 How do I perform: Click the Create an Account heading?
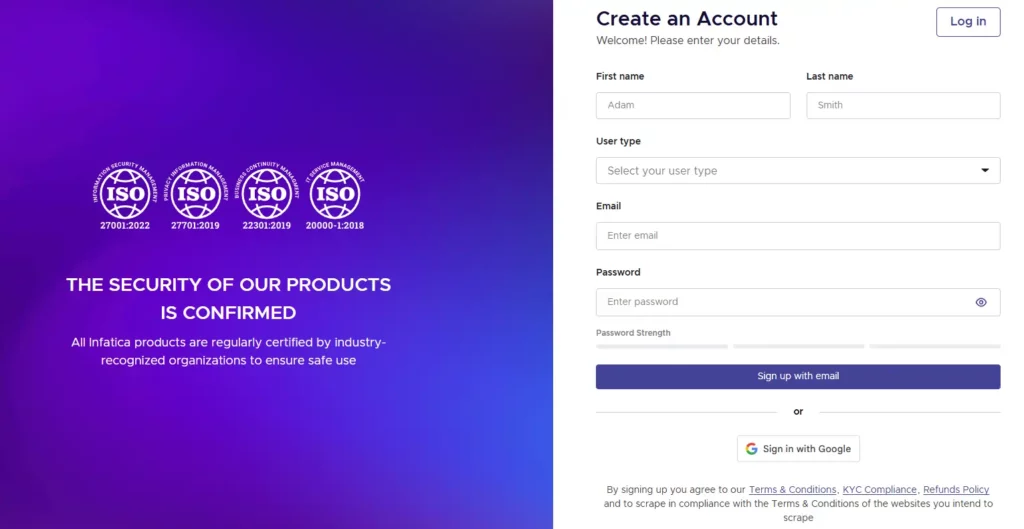(686, 18)
